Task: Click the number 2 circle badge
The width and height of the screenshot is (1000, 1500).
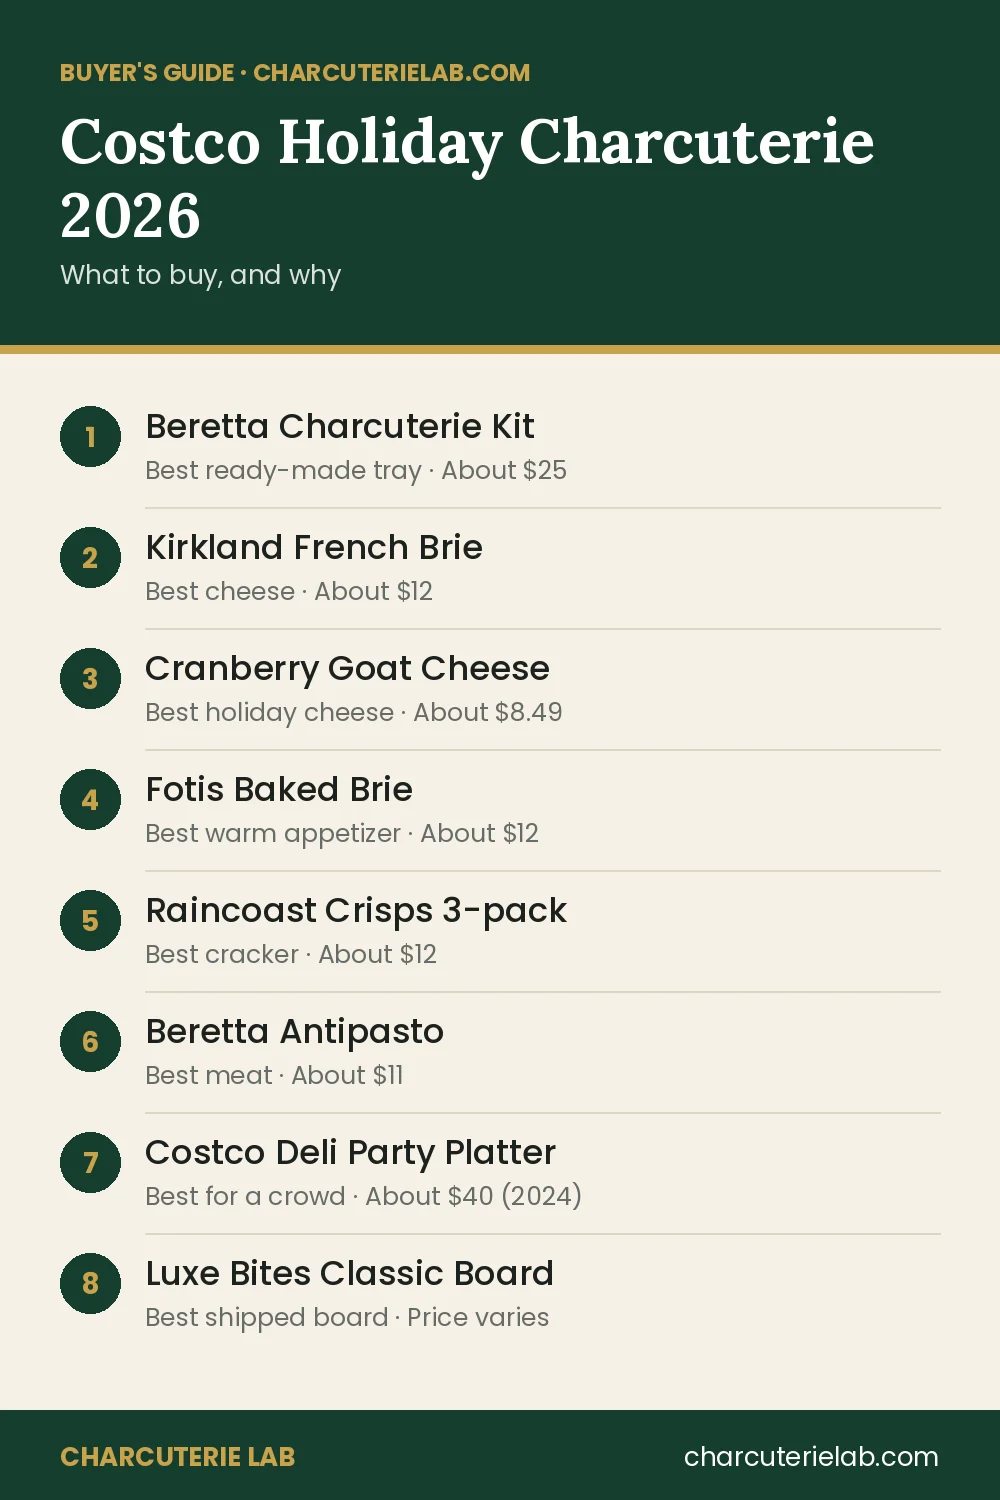Action: point(90,558)
